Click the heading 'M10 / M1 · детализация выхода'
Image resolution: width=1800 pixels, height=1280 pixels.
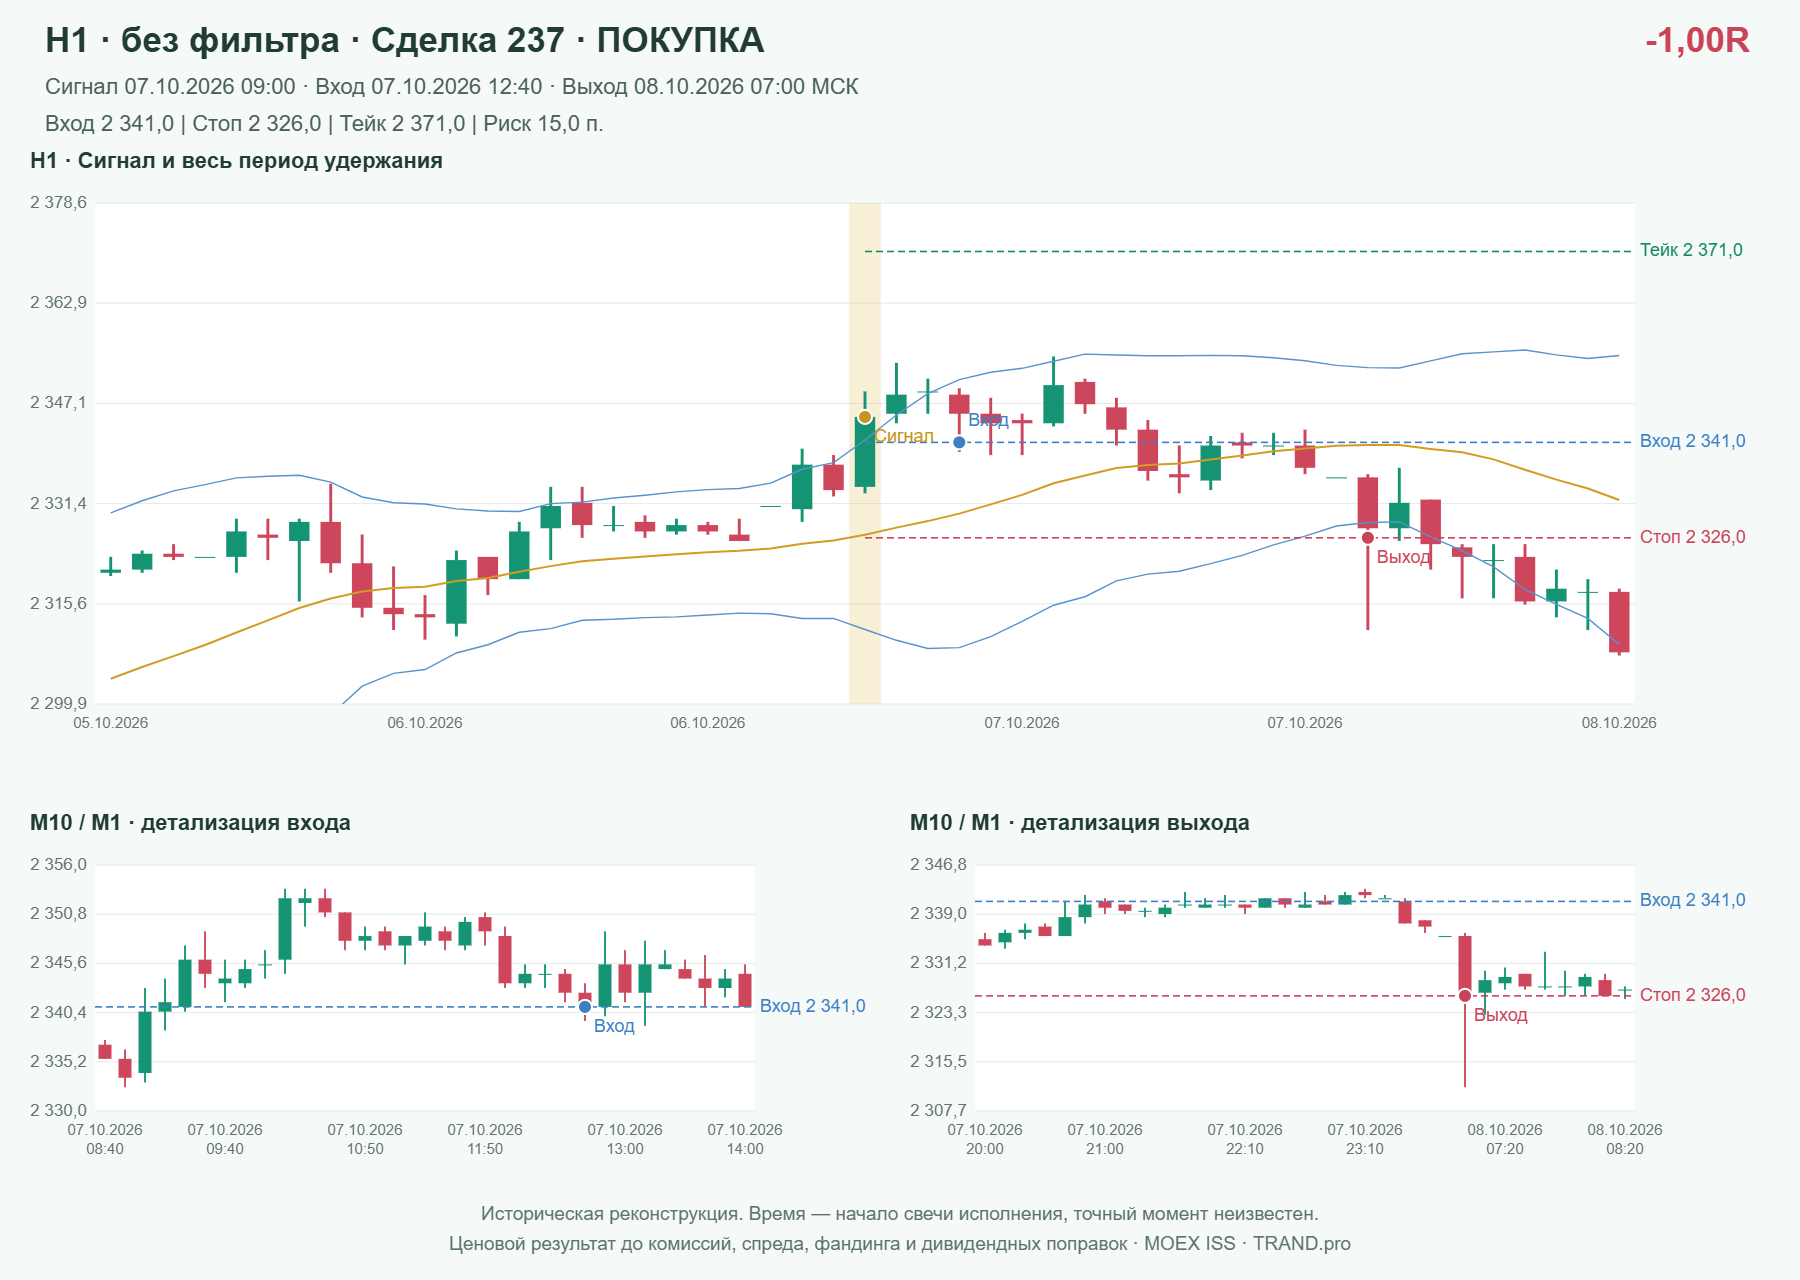coord(1080,823)
